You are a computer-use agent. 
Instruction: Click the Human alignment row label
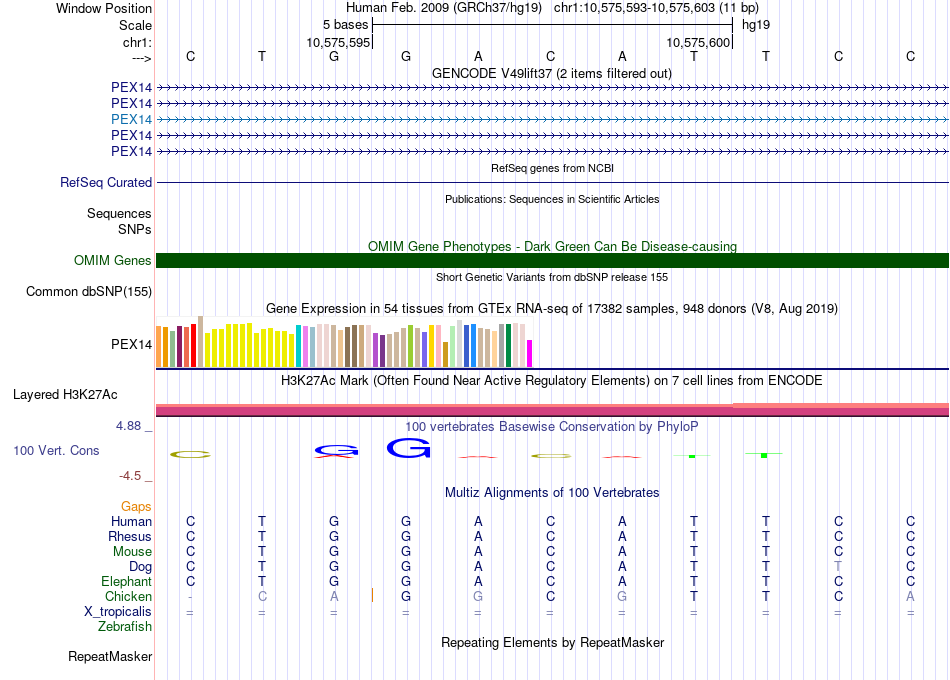click(131, 522)
